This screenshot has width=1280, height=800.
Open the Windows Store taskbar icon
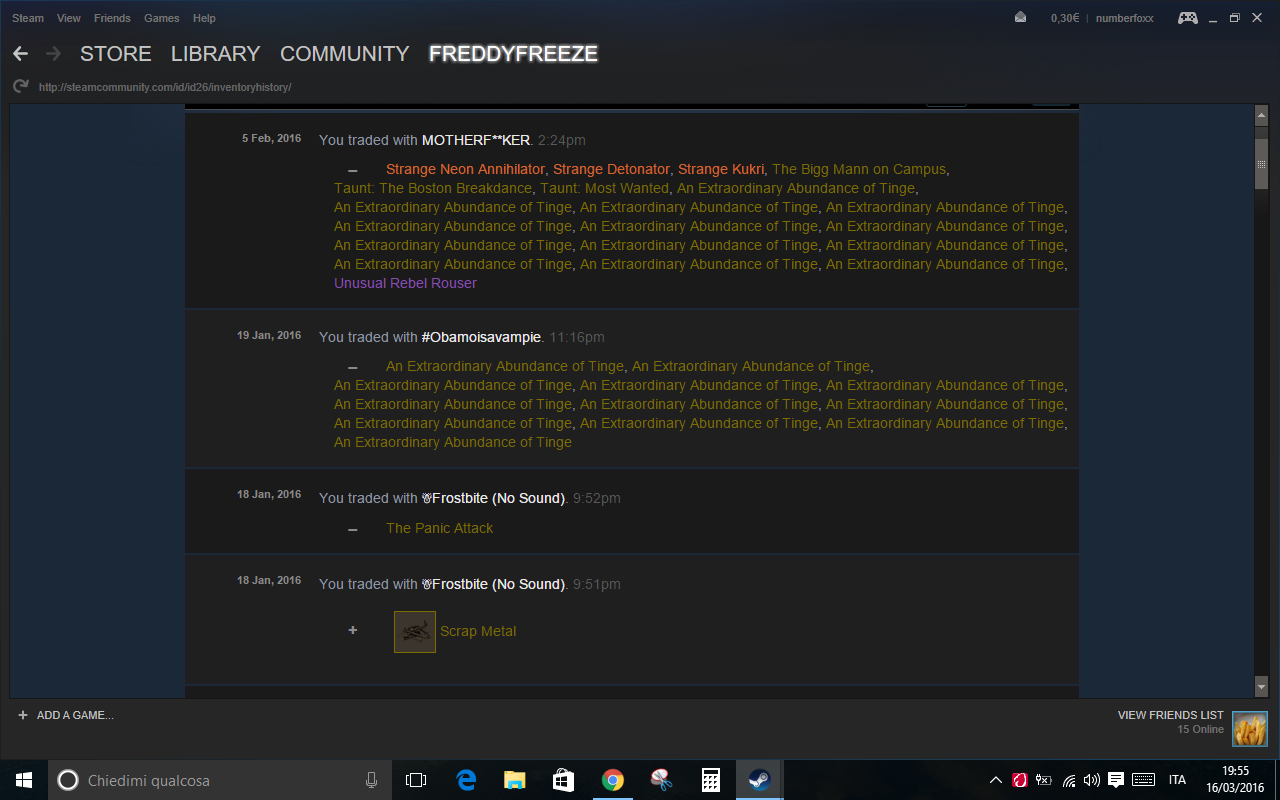[563, 780]
